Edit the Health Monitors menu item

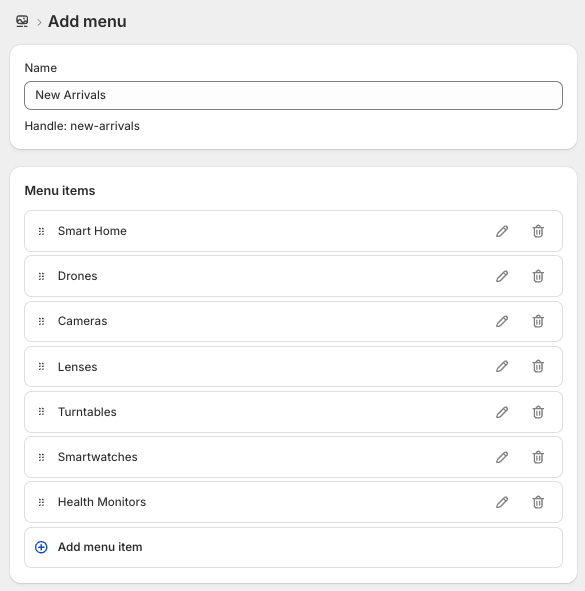point(502,502)
